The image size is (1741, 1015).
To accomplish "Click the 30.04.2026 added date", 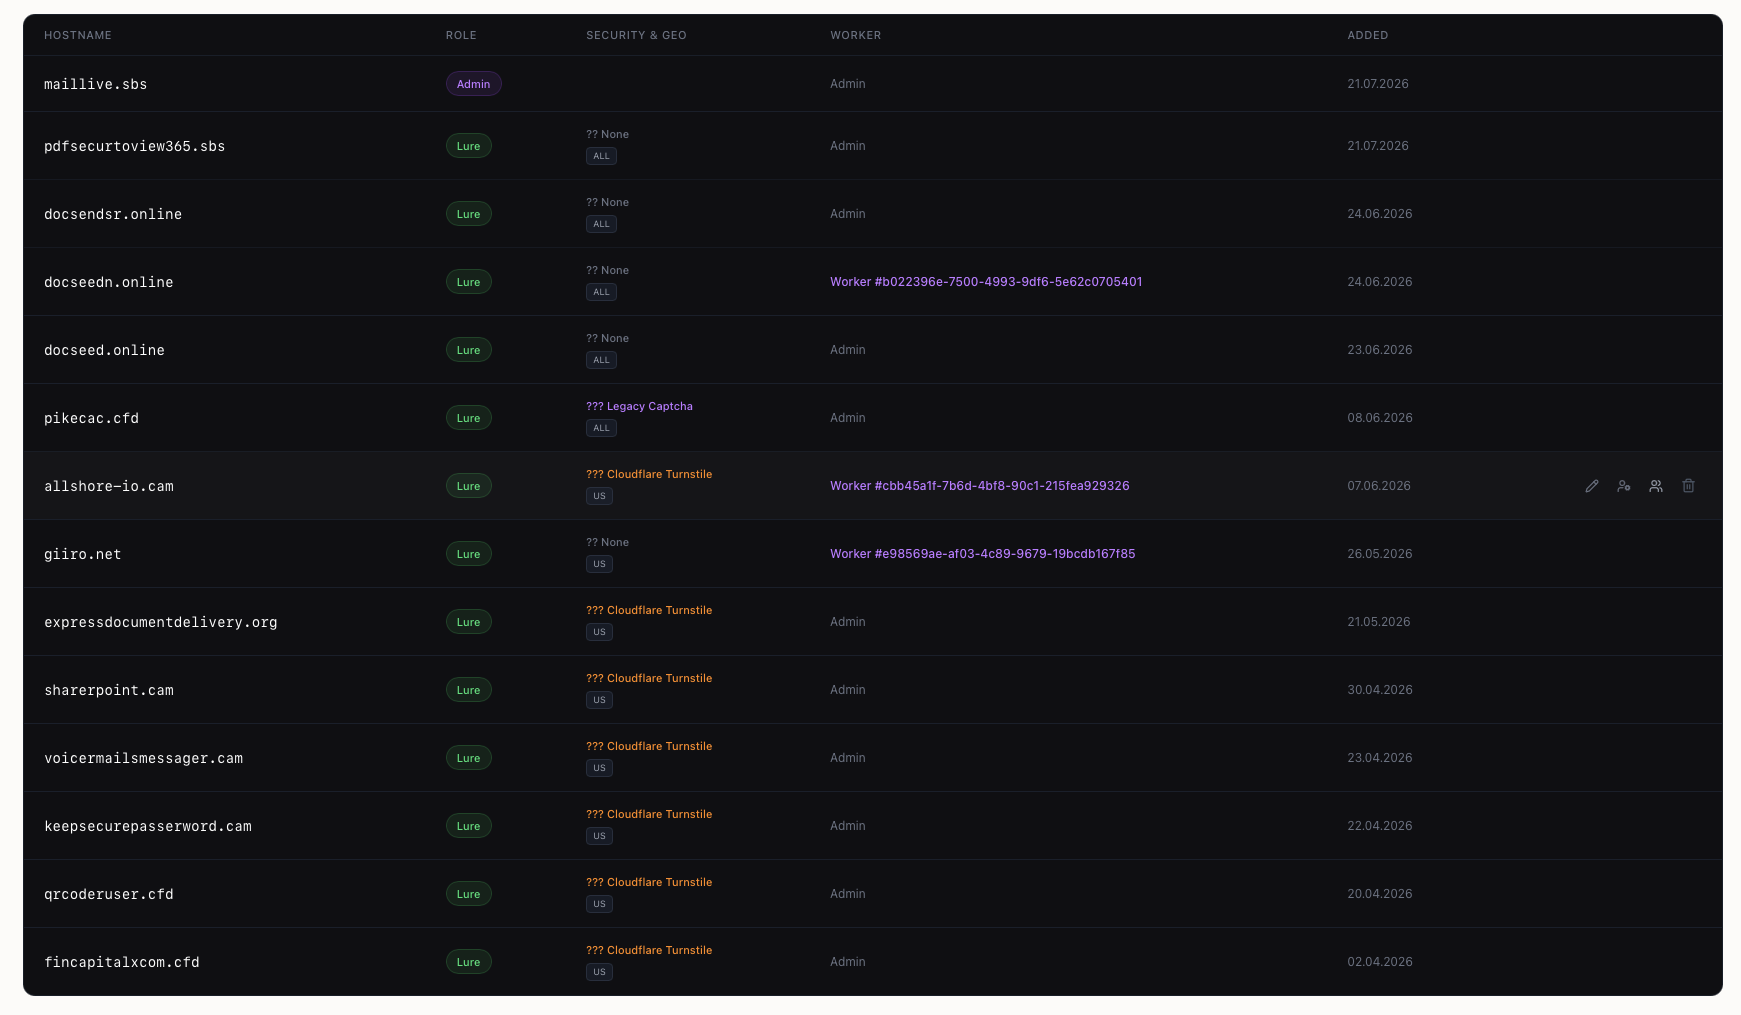I will (1380, 690).
